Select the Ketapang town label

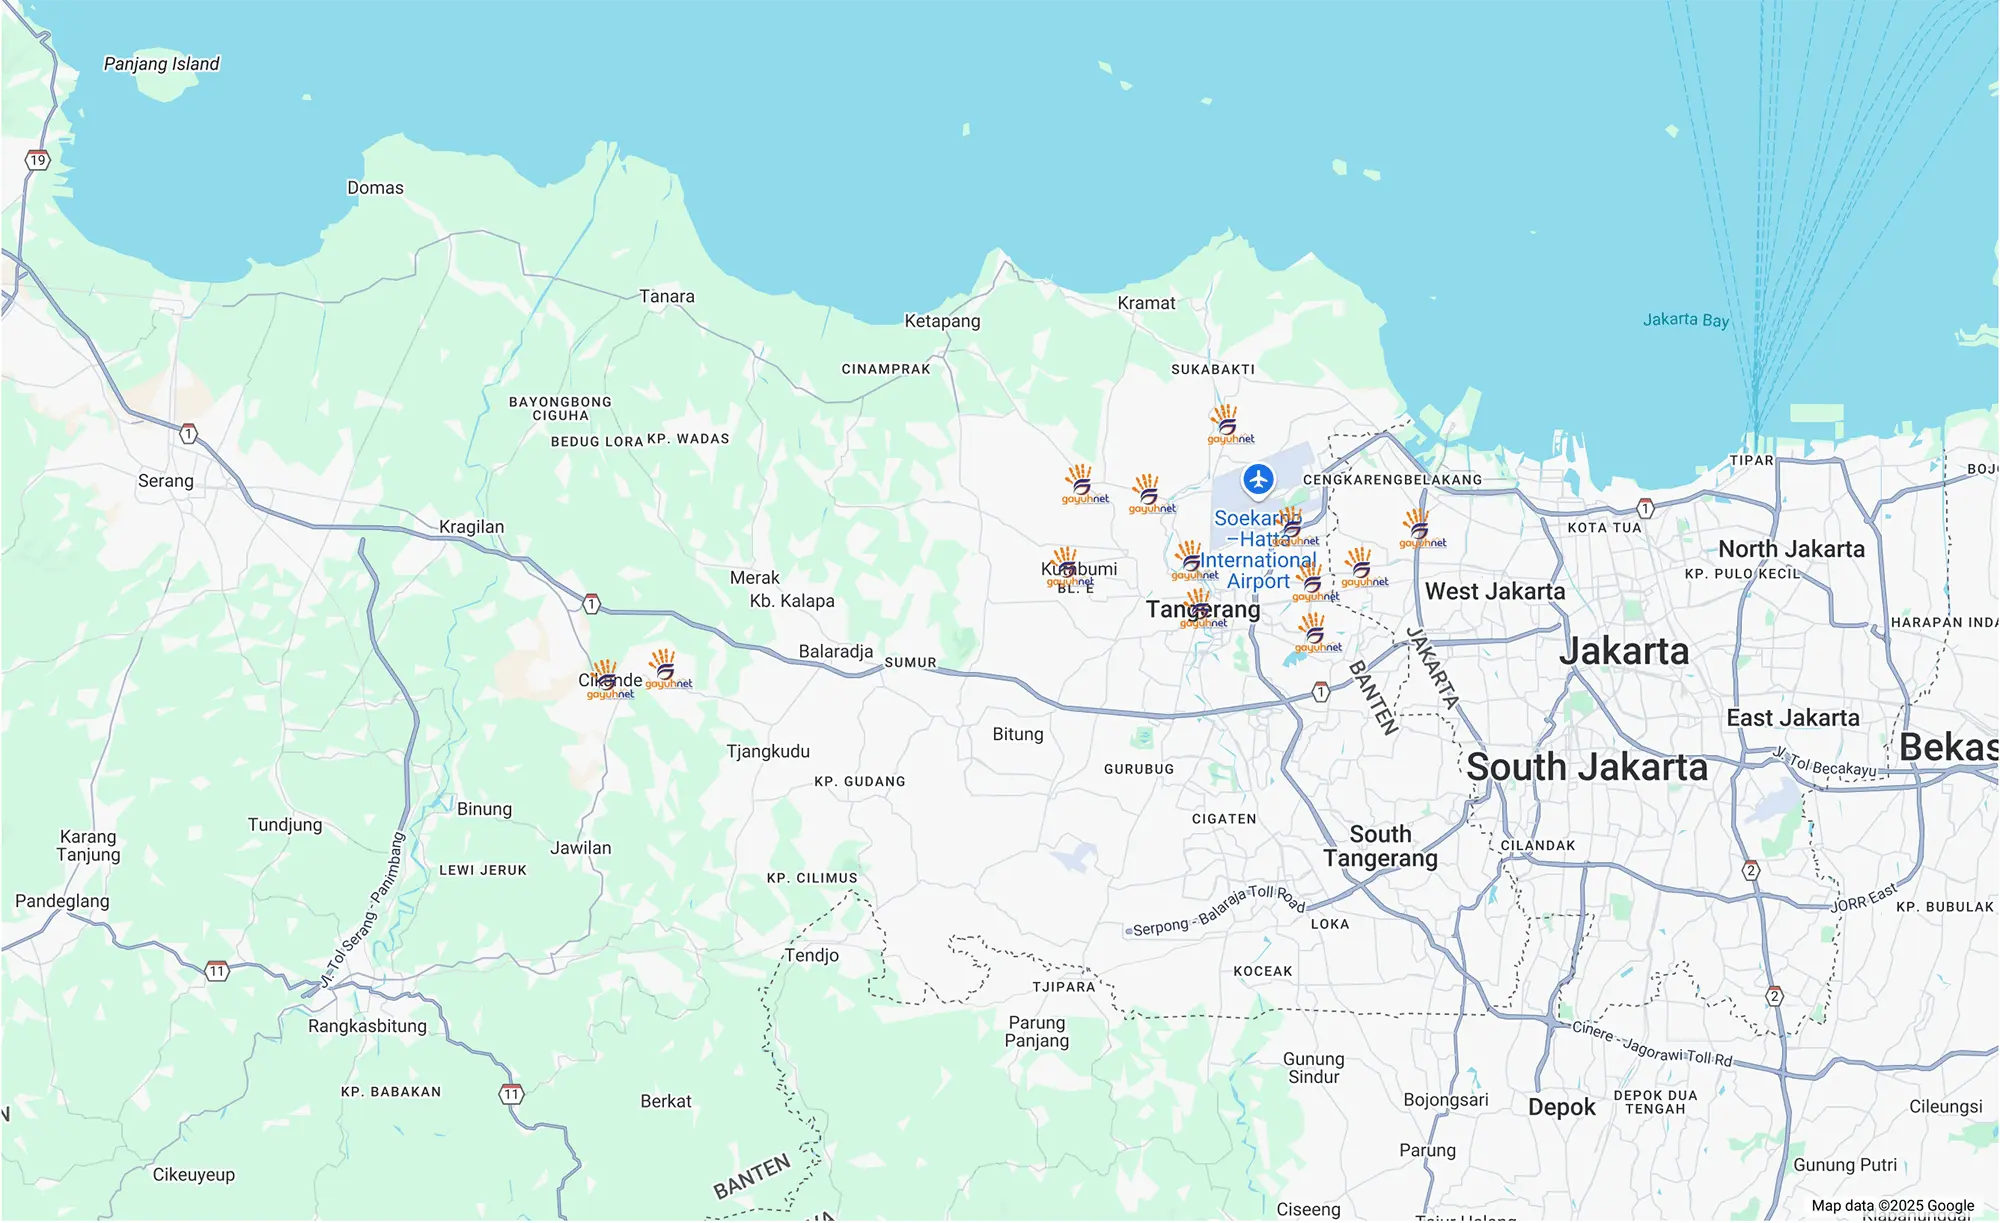click(942, 321)
